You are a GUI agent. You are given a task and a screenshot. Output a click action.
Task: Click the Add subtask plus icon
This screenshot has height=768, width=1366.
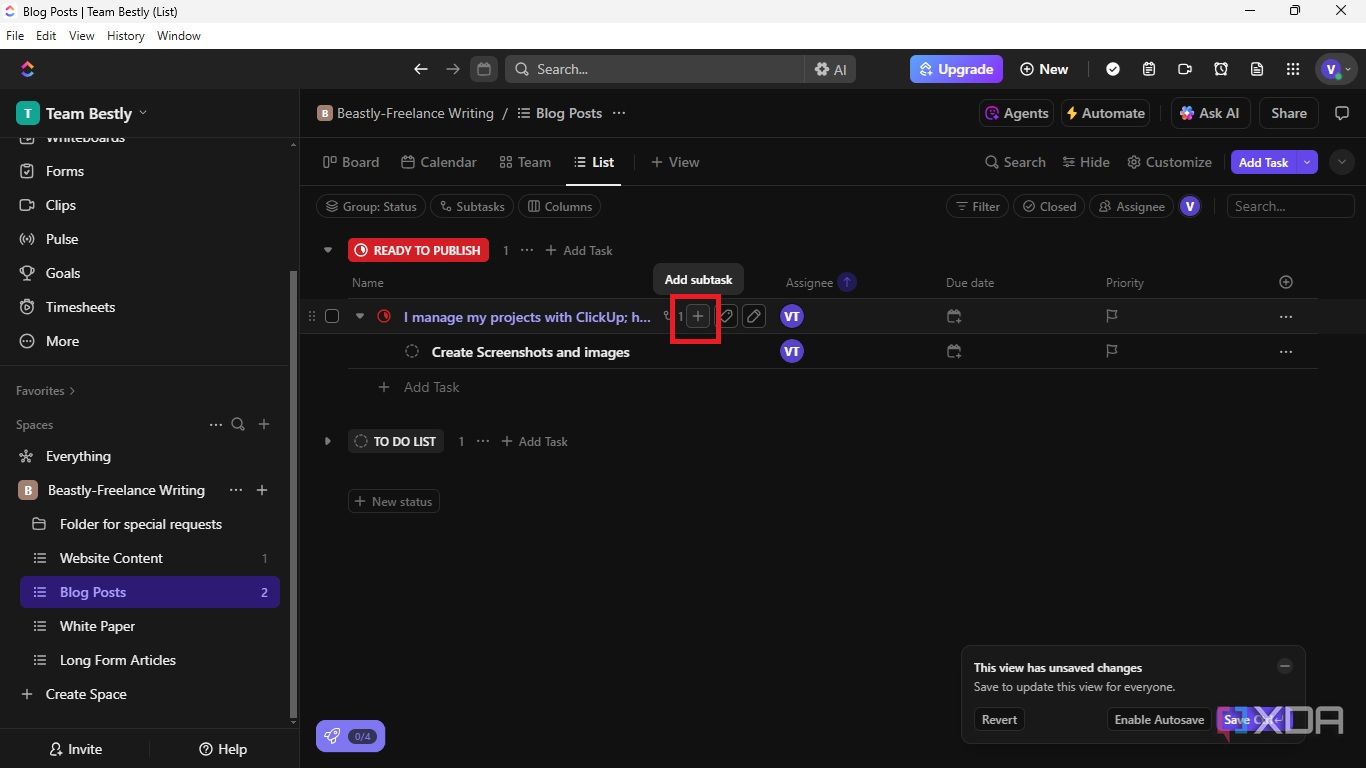point(698,316)
